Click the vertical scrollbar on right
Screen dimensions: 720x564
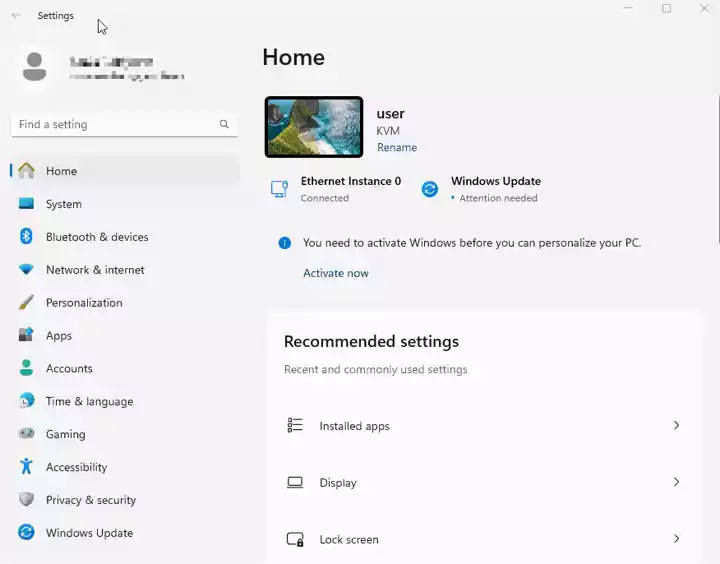(718, 169)
